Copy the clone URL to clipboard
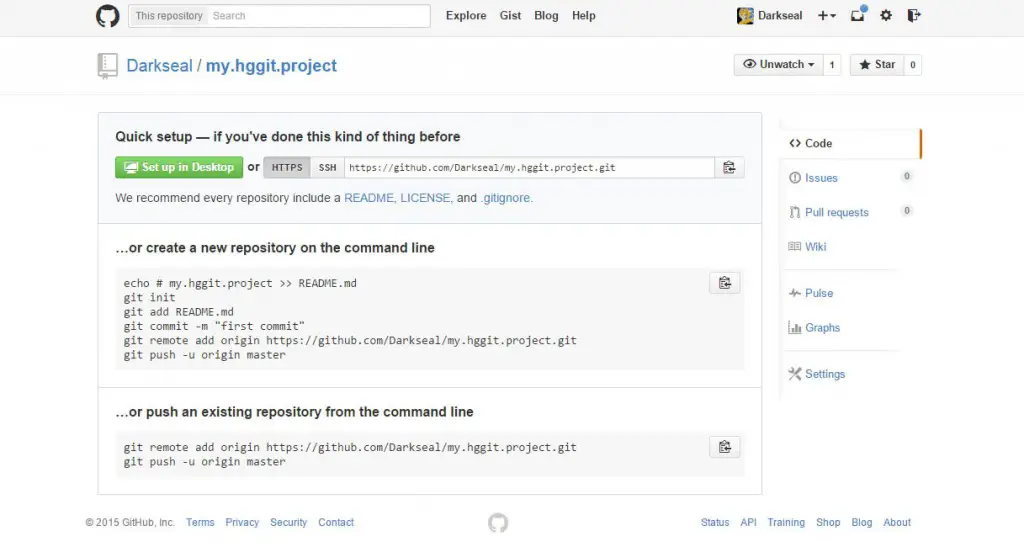1024x547 pixels. click(x=729, y=168)
